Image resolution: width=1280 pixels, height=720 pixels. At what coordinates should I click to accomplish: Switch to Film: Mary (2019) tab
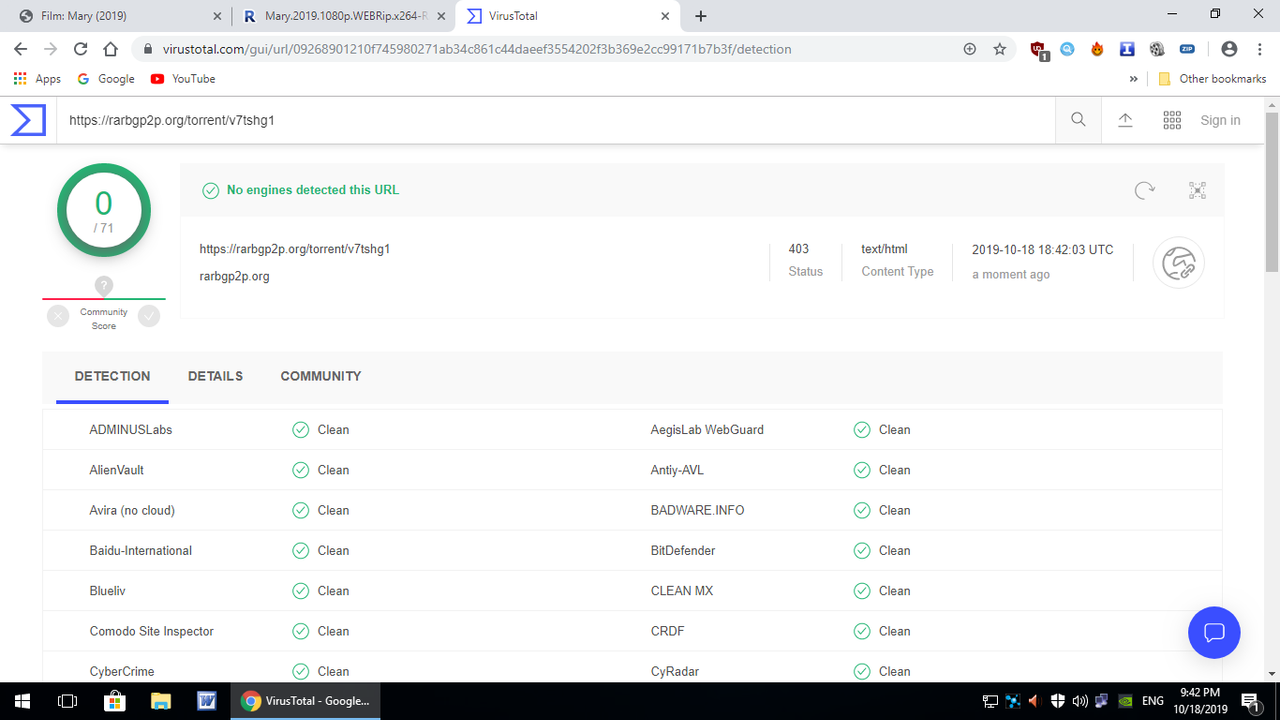pyautogui.click(x=120, y=16)
